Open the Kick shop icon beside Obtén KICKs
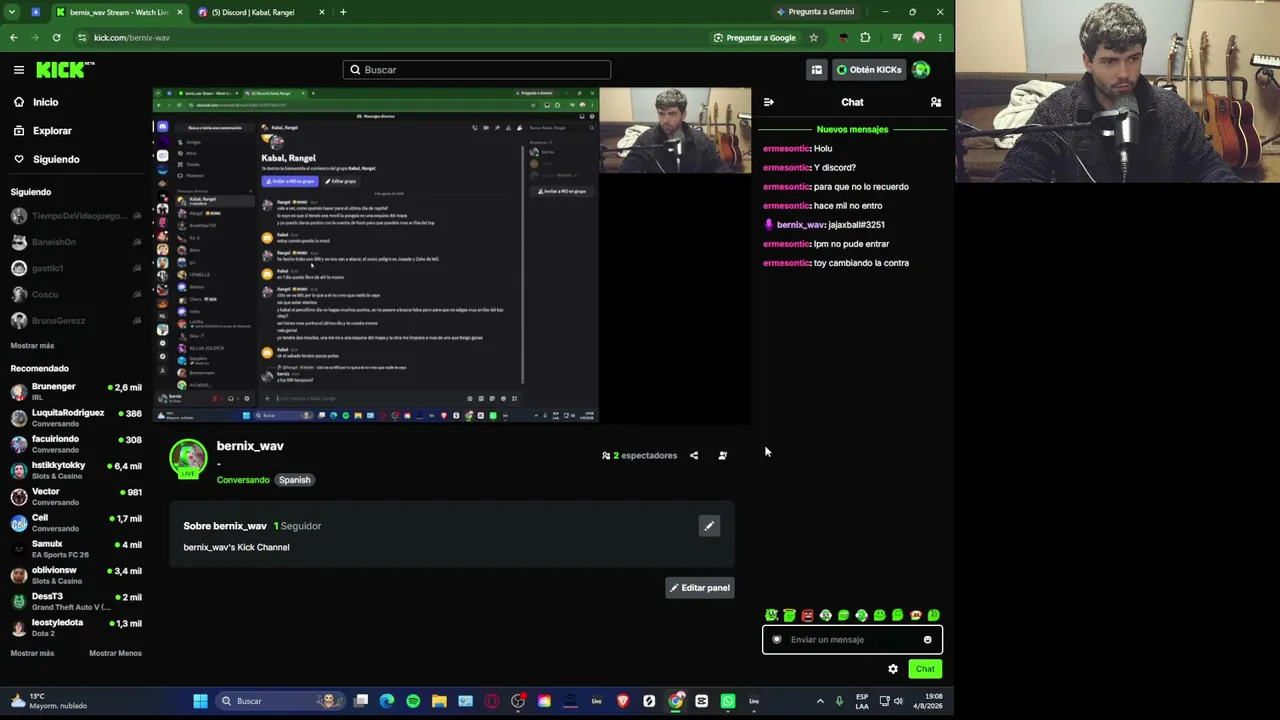Screen dimensions: 1280x720 point(816,70)
